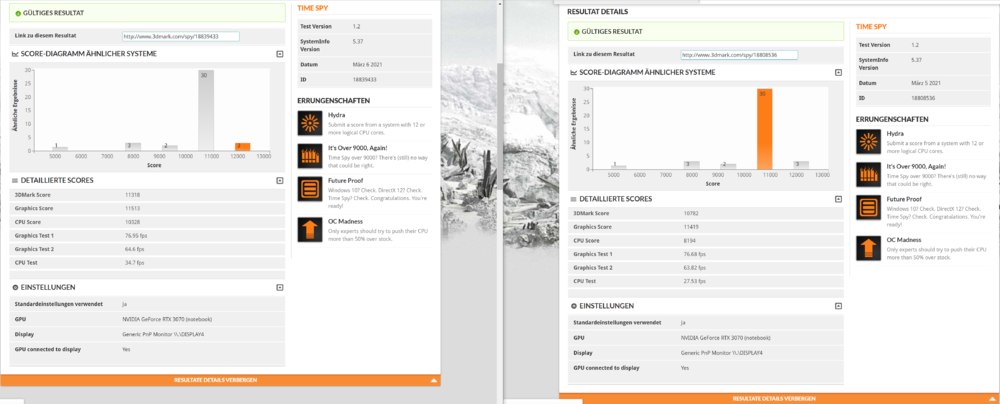Click the It's Over 9000 icon in result 18808536
Image resolution: width=1000 pixels, height=404 pixels.
(868, 175)
